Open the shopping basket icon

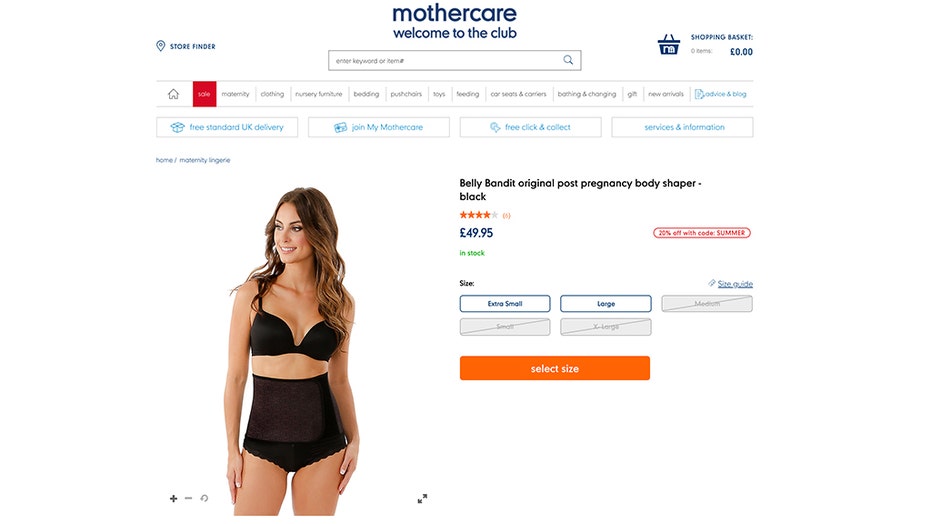point(669,45)
